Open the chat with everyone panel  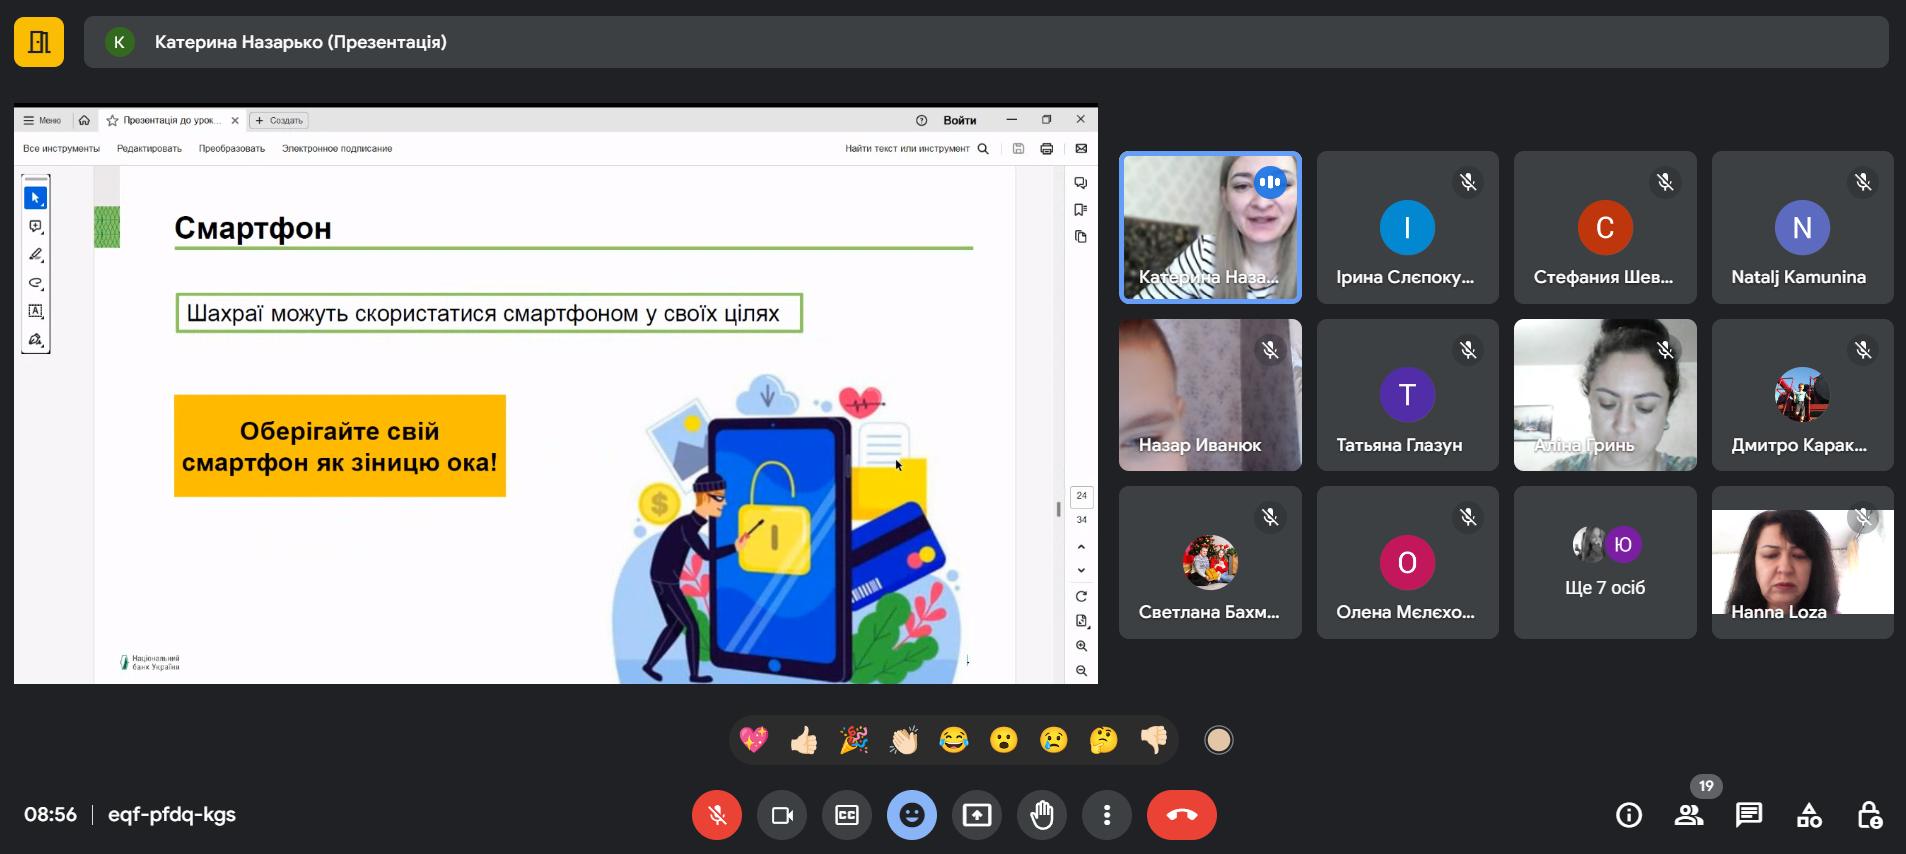pyautogui.click(x=1749, y=815)
